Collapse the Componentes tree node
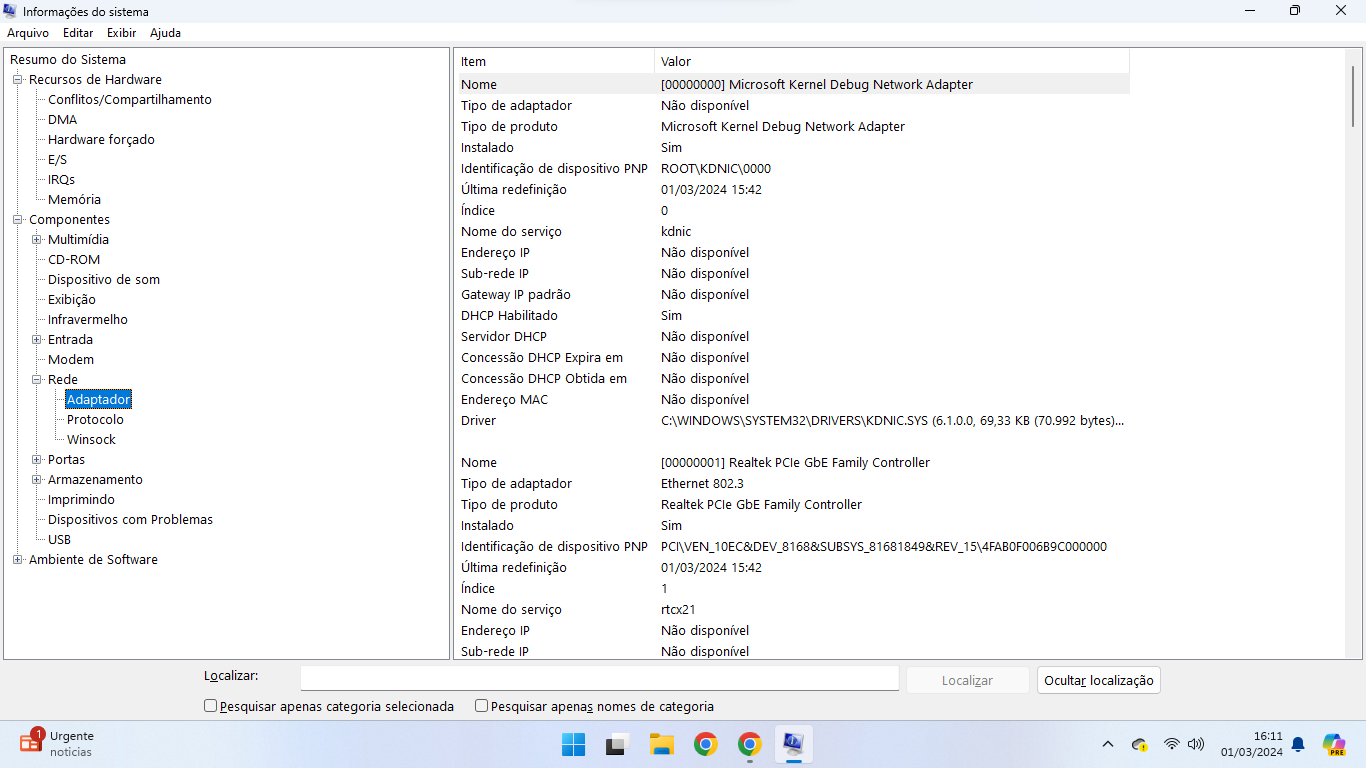 (17, 220)
